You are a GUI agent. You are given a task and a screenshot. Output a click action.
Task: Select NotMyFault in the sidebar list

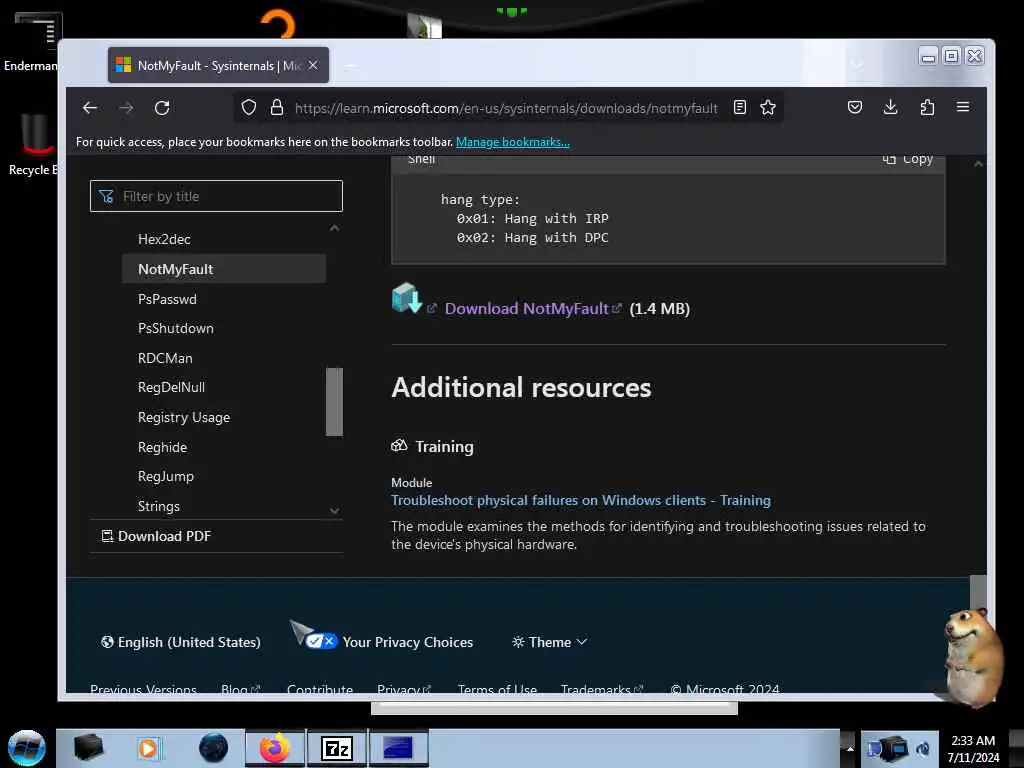pyautogui.click(x=223, y=269)
